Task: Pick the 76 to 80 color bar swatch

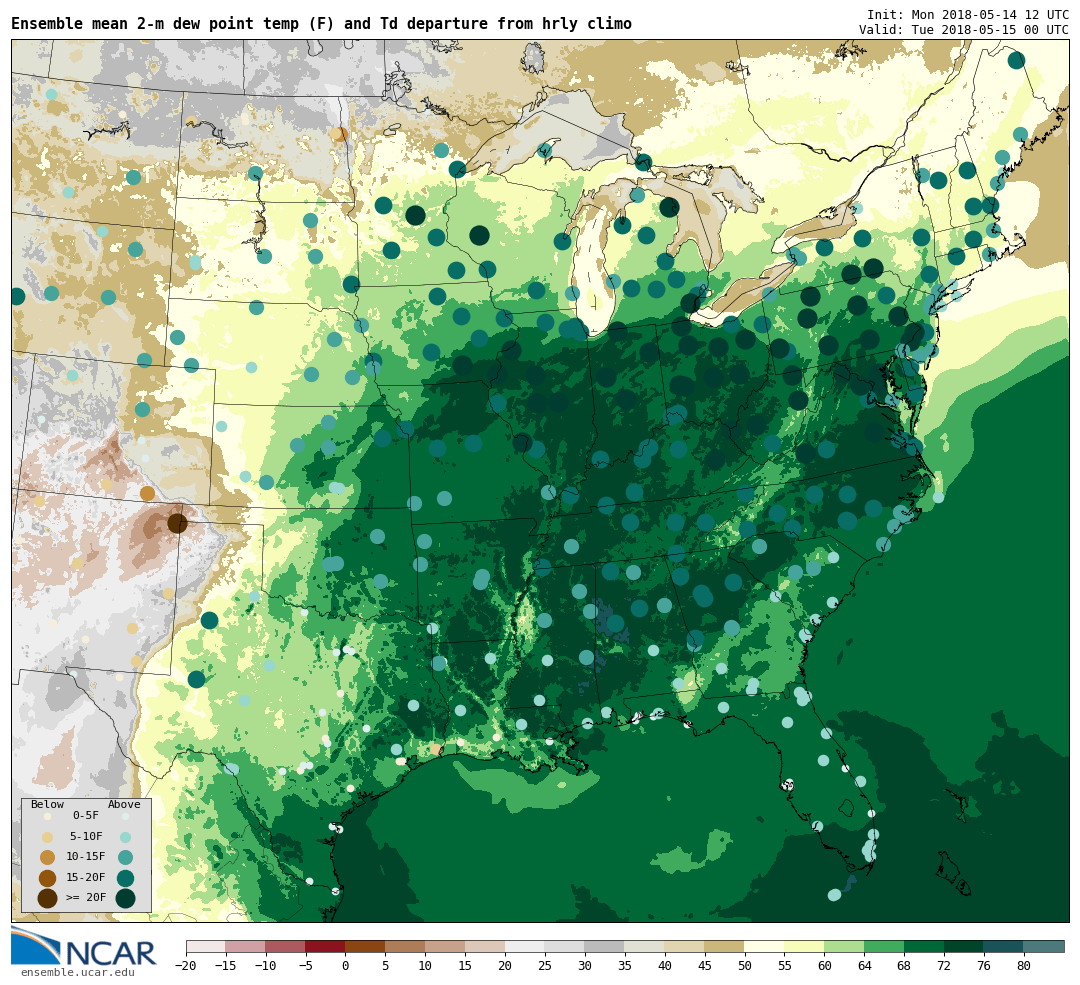Action: (1004, 946)
